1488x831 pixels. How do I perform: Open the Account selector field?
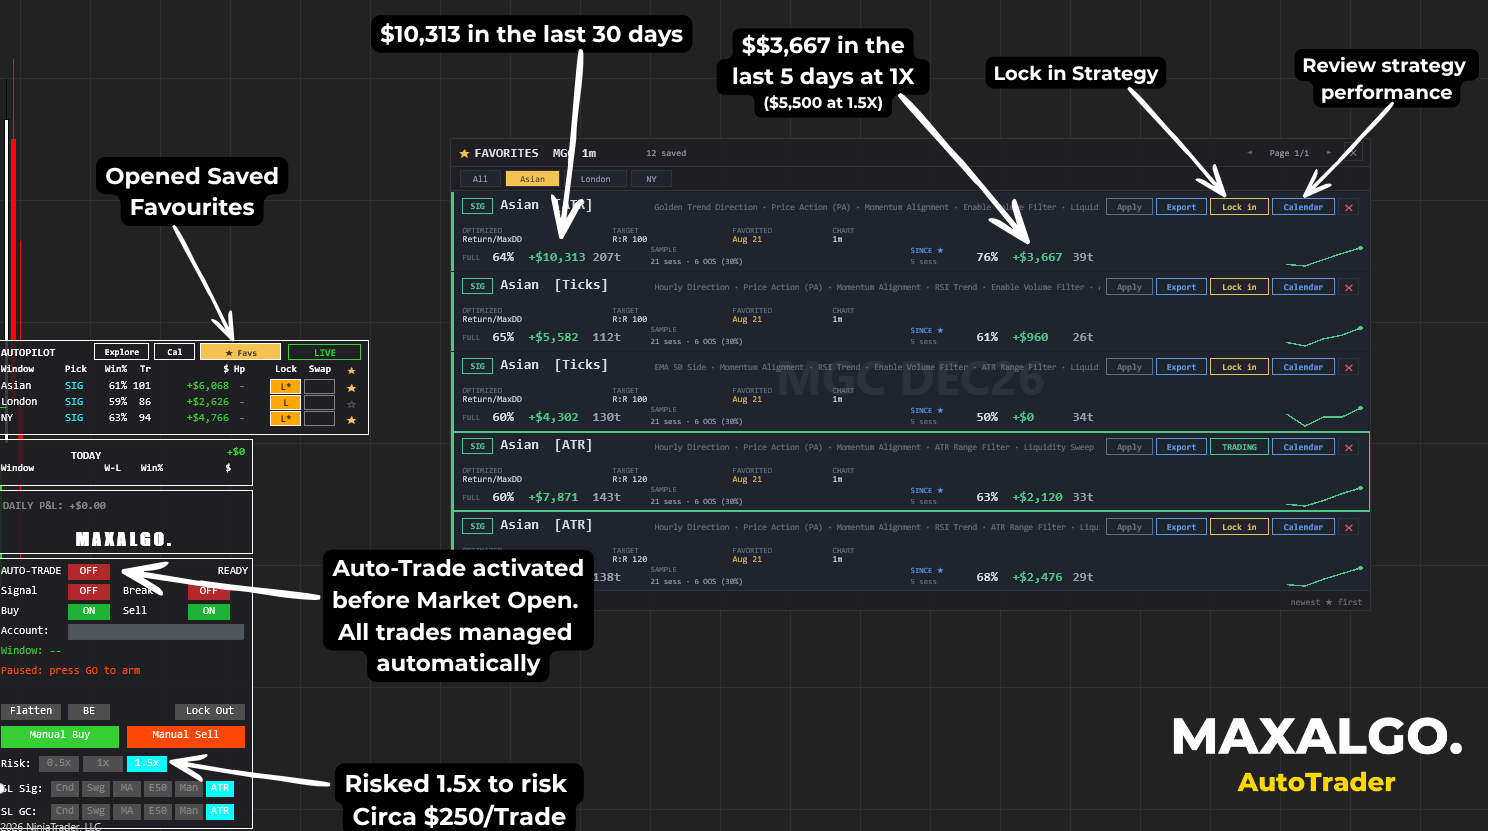pyautogui.click(x=156, y=631)
